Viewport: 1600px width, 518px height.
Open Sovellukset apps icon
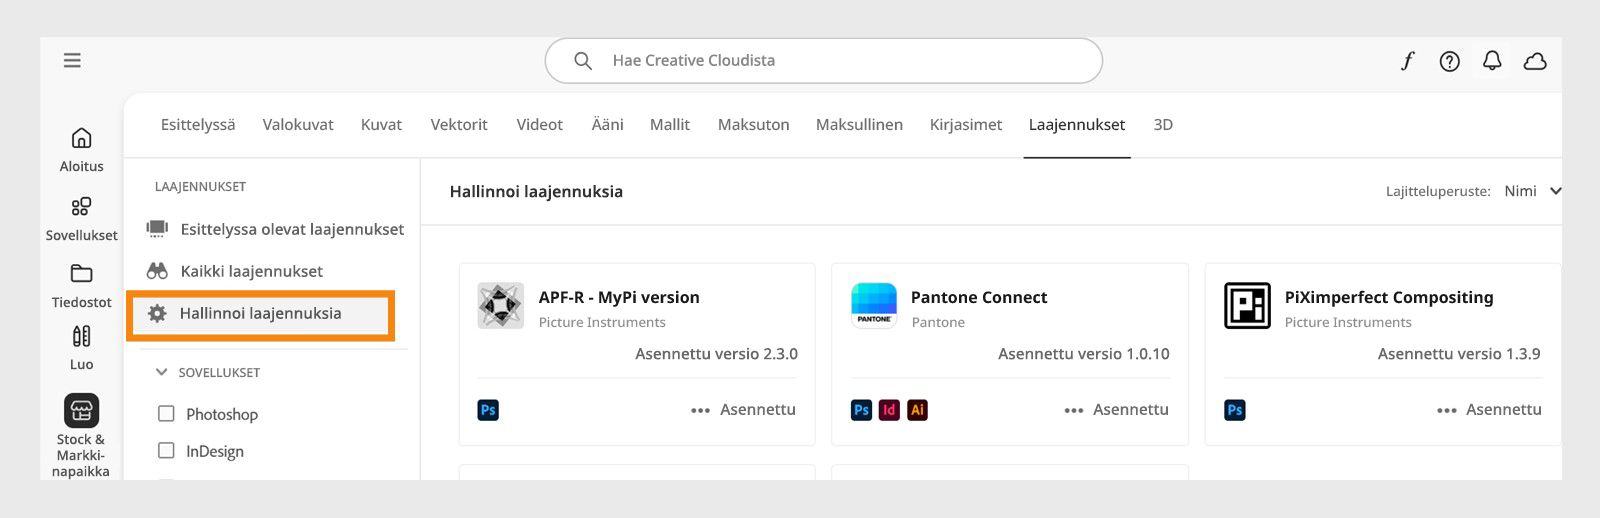pos(82,207)
